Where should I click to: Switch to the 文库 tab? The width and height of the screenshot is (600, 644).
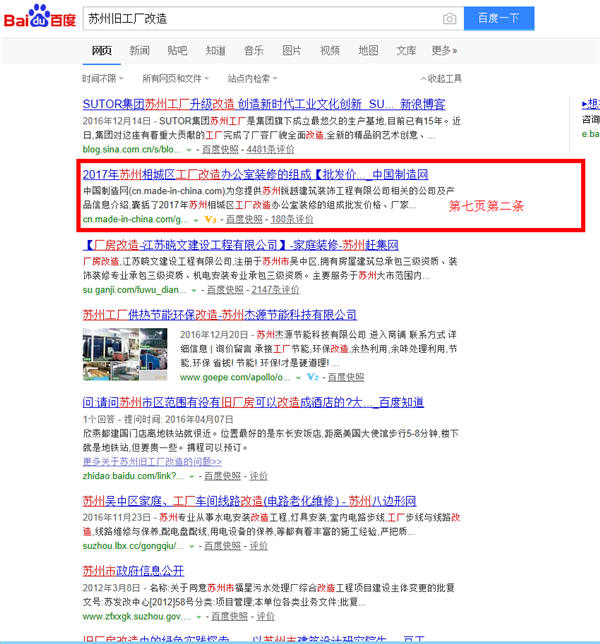pos(406,51)
